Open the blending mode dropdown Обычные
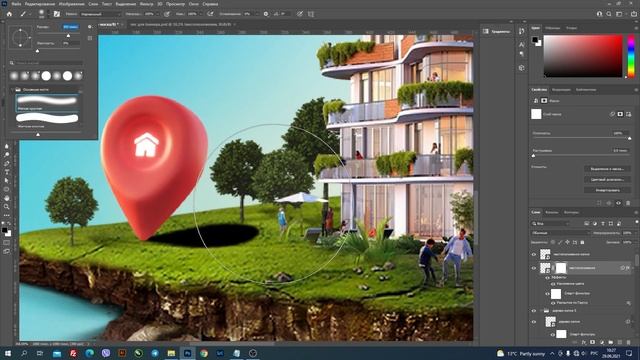The height and width of the screenshot is (360, 640). [x=561, y=233]
